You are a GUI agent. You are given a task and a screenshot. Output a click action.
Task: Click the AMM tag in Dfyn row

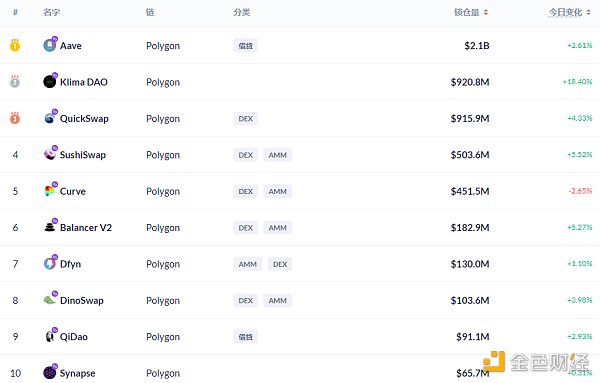248,264
